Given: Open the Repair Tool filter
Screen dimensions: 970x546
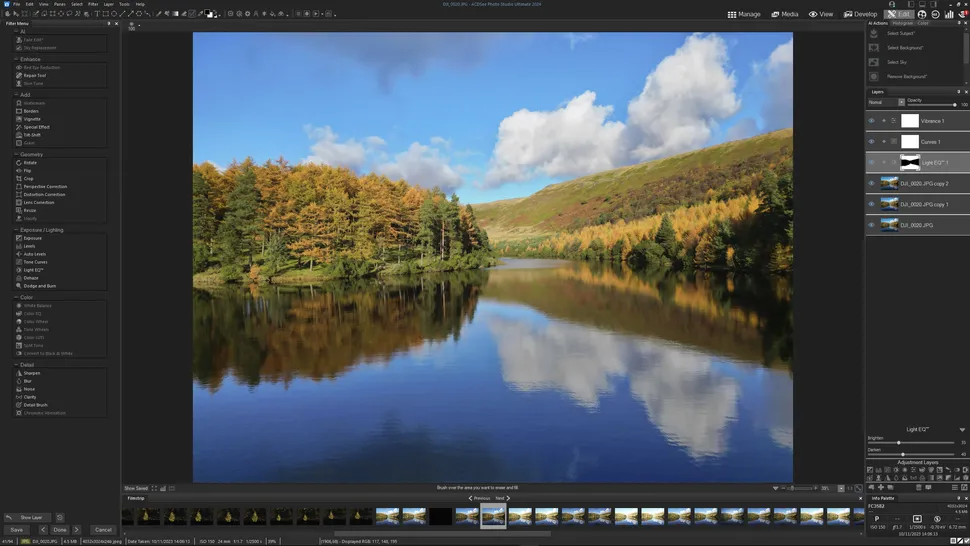Looking at the screenshot, I should [x=34, y=75].
